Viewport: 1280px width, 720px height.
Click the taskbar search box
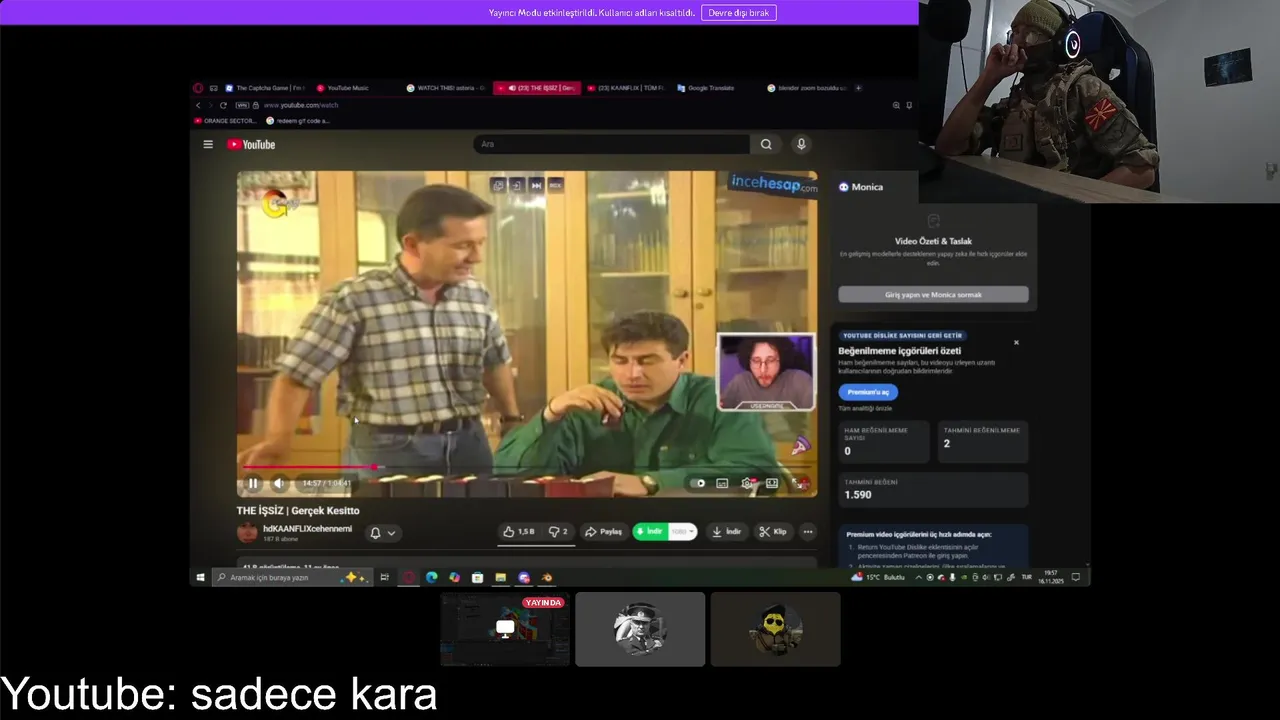tap(291, 577)
